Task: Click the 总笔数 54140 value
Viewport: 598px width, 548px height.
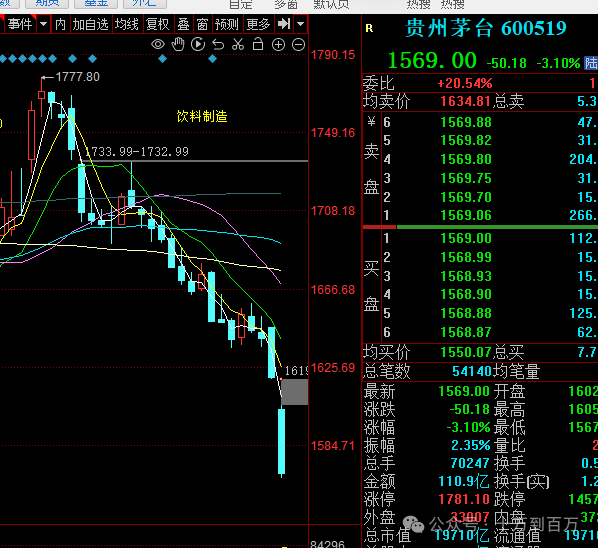Action: pos(471,371)
